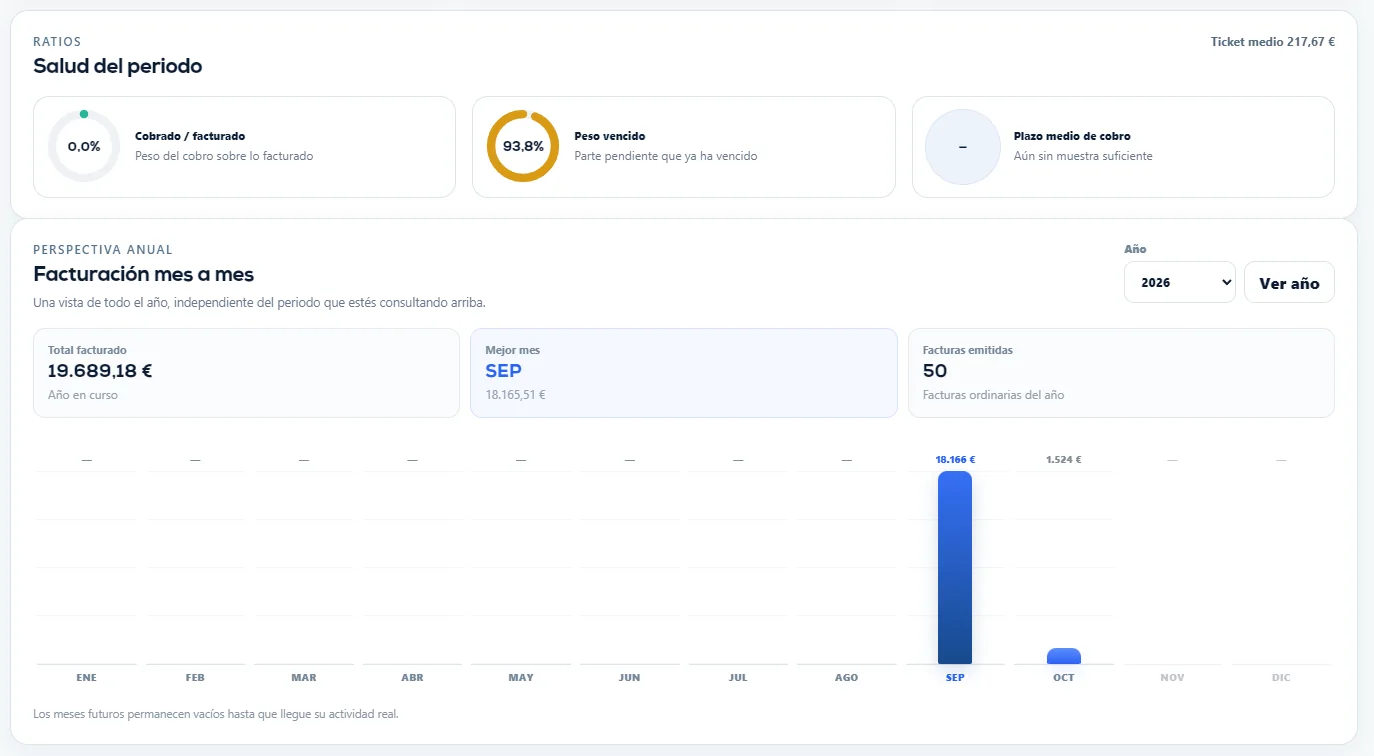1374x756 pixels.
Task: Click the "18.165,51 €" amount in Mejor mes card
Action: (515, 395)
